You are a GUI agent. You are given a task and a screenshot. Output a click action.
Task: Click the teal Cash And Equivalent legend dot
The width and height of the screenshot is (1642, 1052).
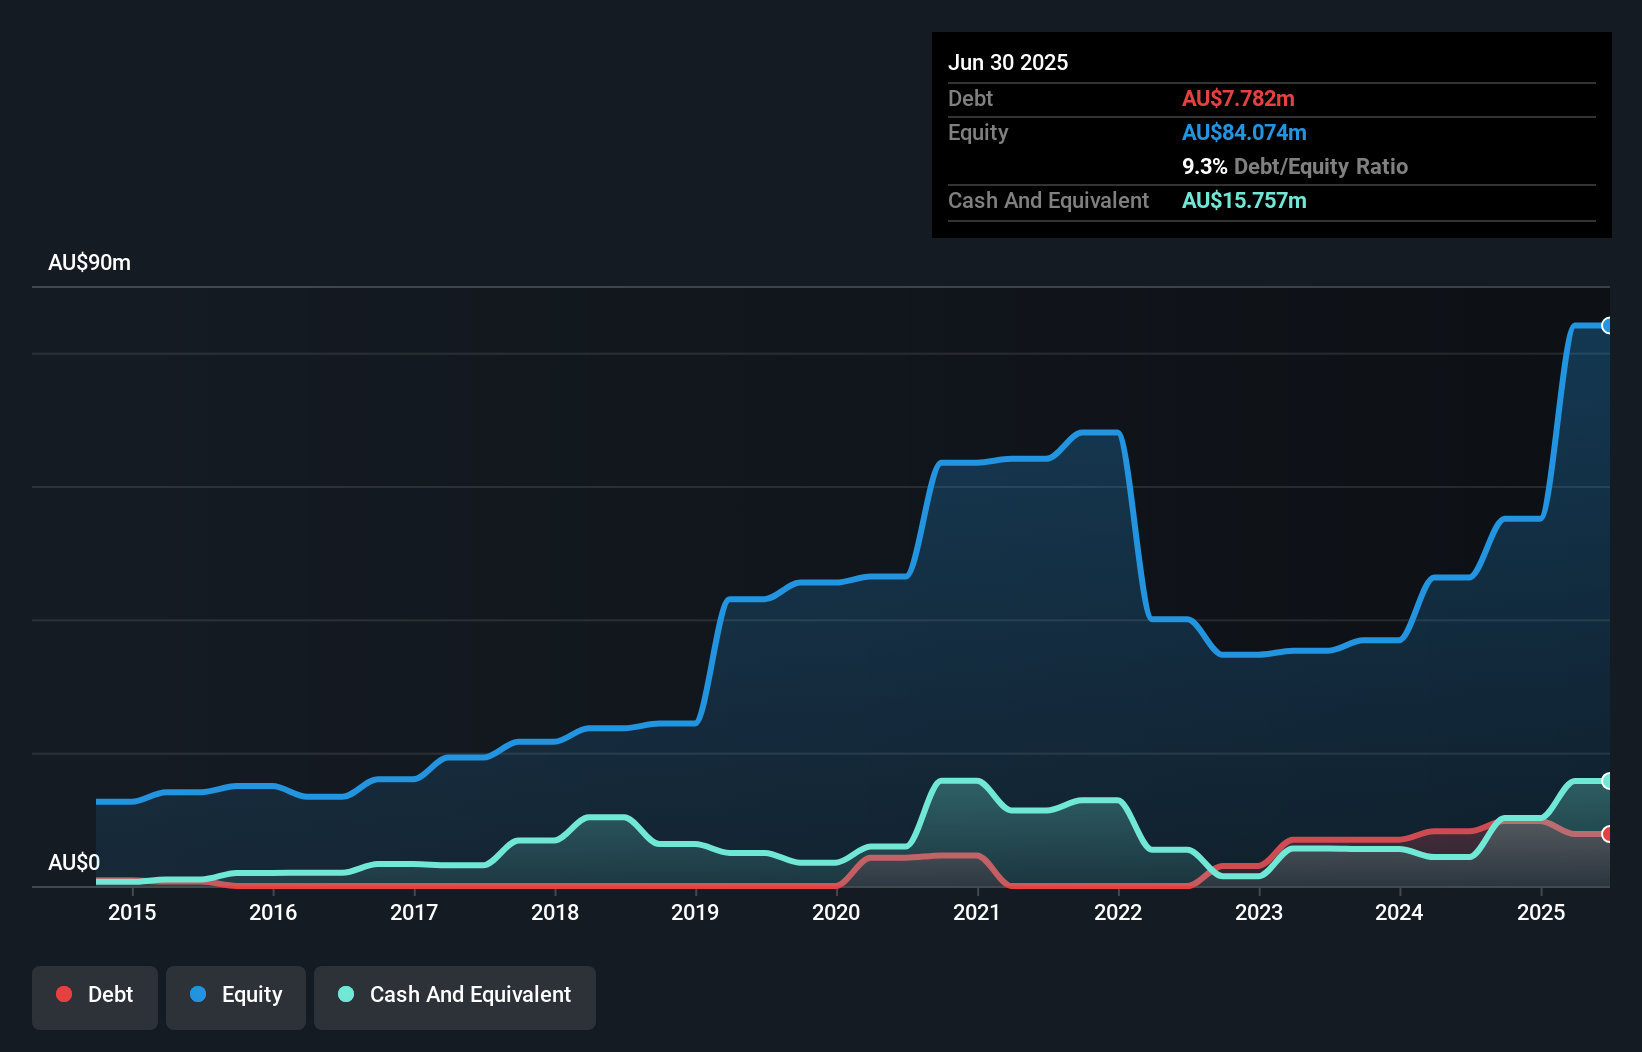click(x=345, y=995)
